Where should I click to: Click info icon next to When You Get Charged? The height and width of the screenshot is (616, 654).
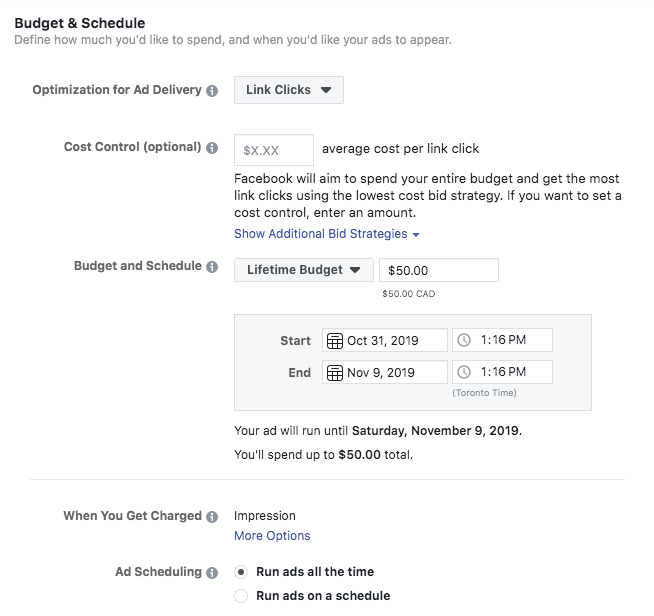pyautogui.click(x=212, y=517)
